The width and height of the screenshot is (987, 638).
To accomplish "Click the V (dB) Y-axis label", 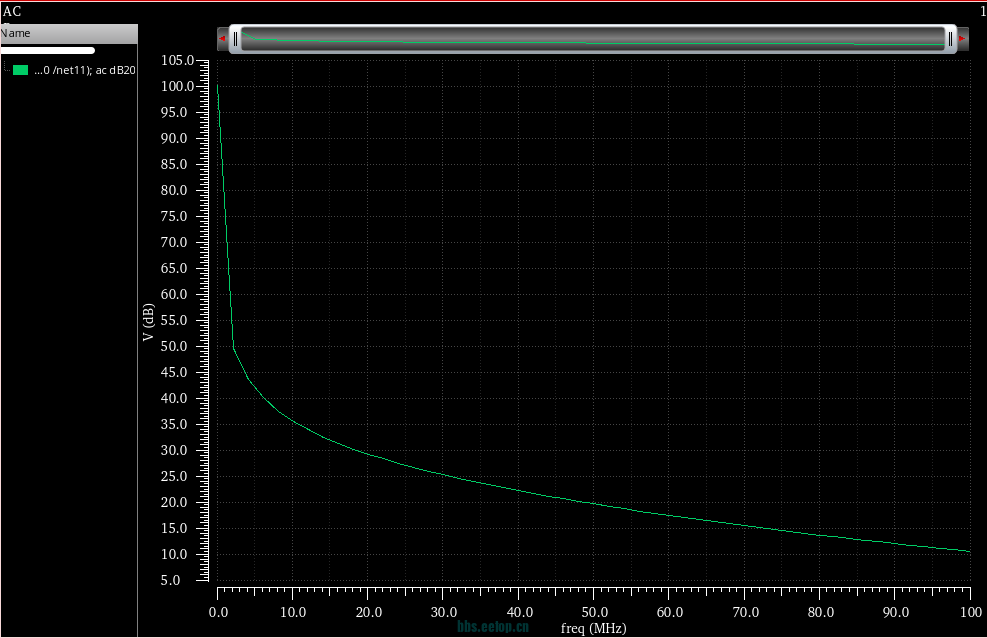I will (148, 322).
